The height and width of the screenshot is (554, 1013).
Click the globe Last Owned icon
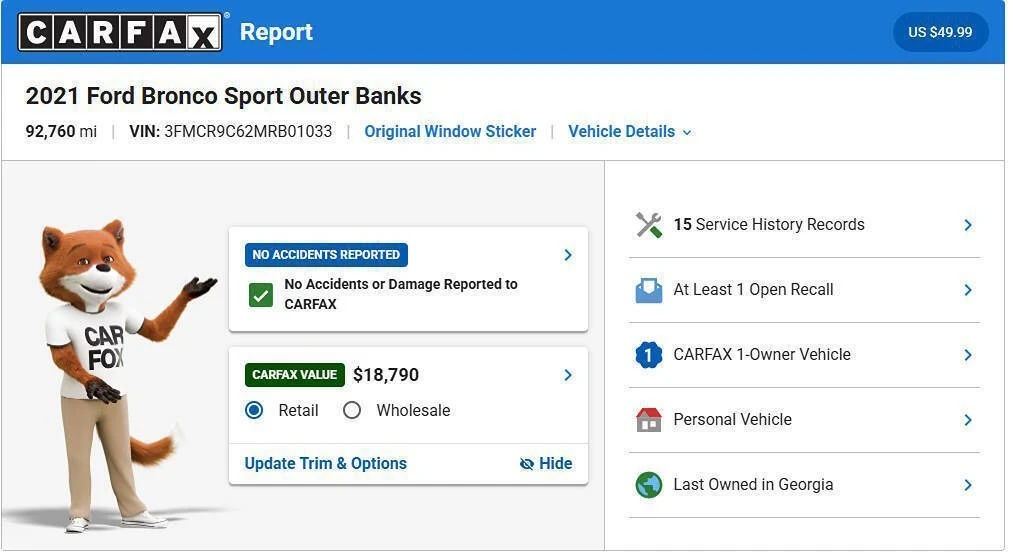(x=649, y=485)
